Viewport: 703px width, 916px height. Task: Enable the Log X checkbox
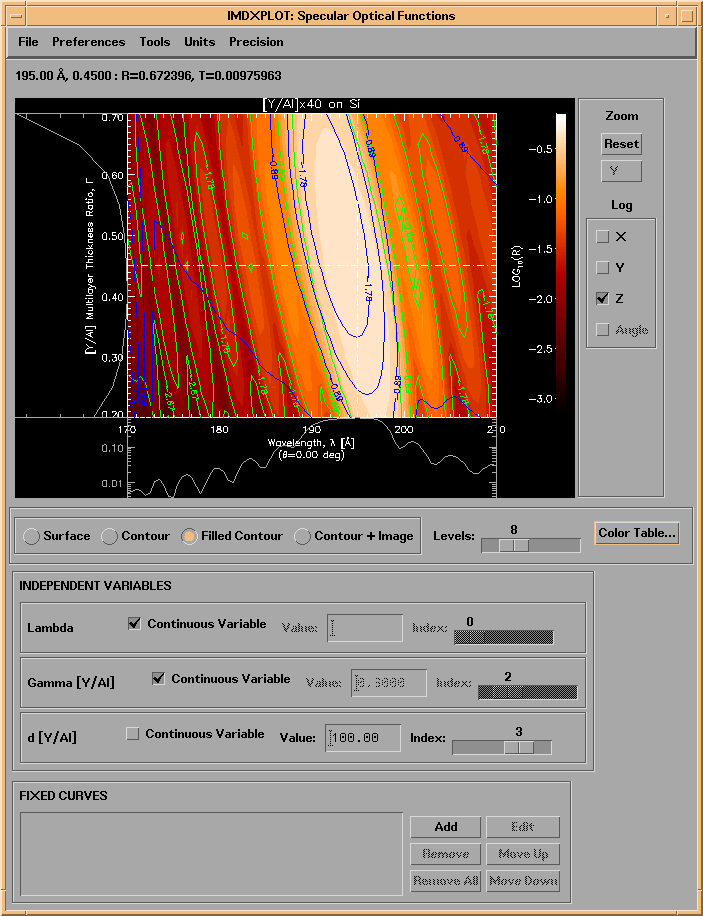click(x=602, y=237)
